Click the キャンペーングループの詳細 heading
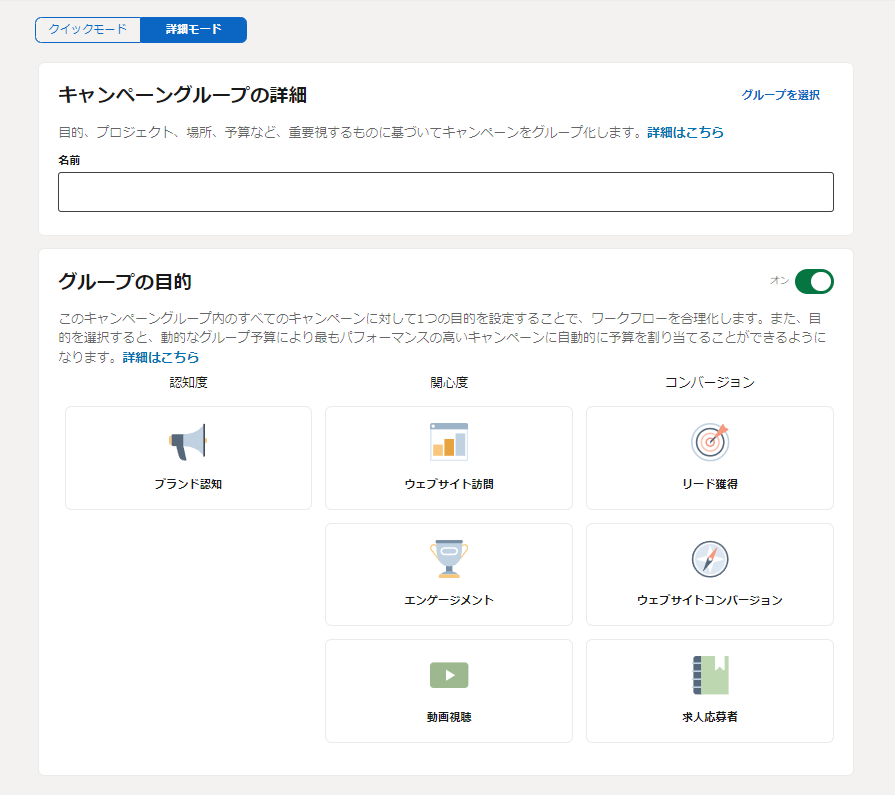The image size is (895, 795). click(x=183, y=95)
